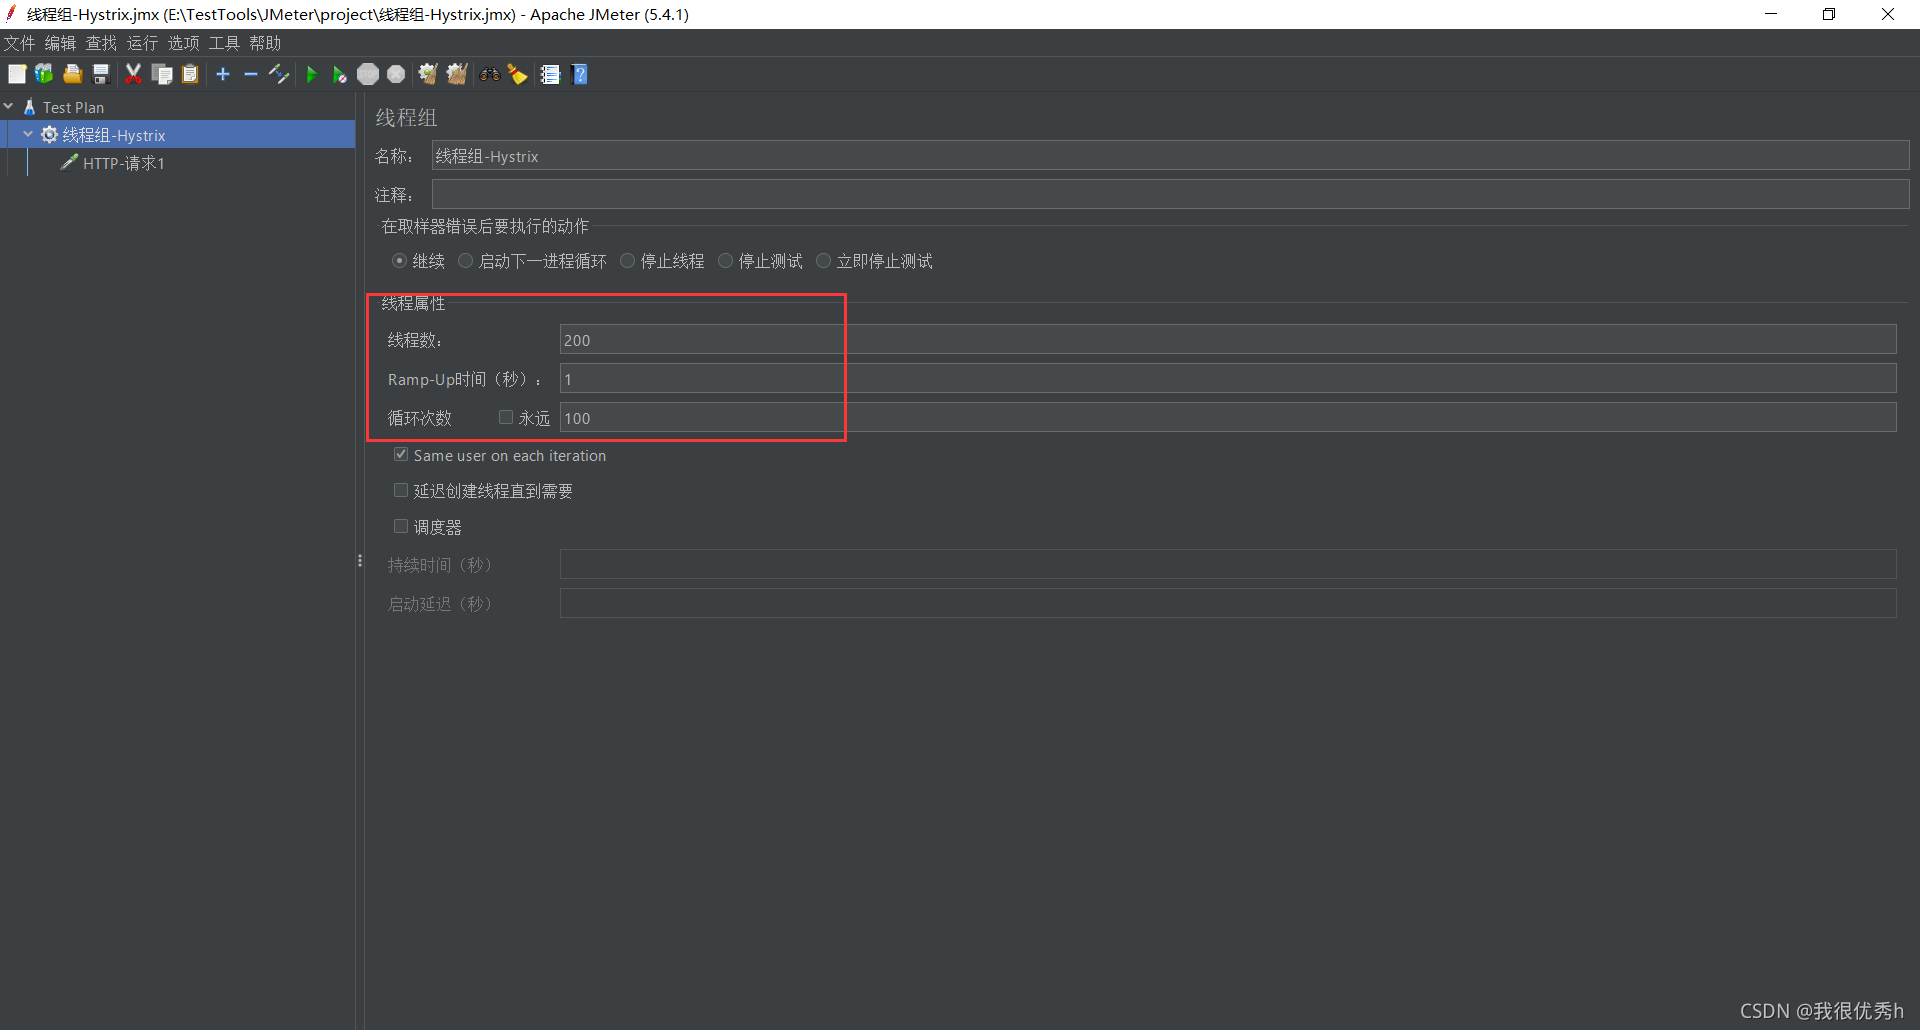Toggle the 永远 loop checkbox

[506, 417]
